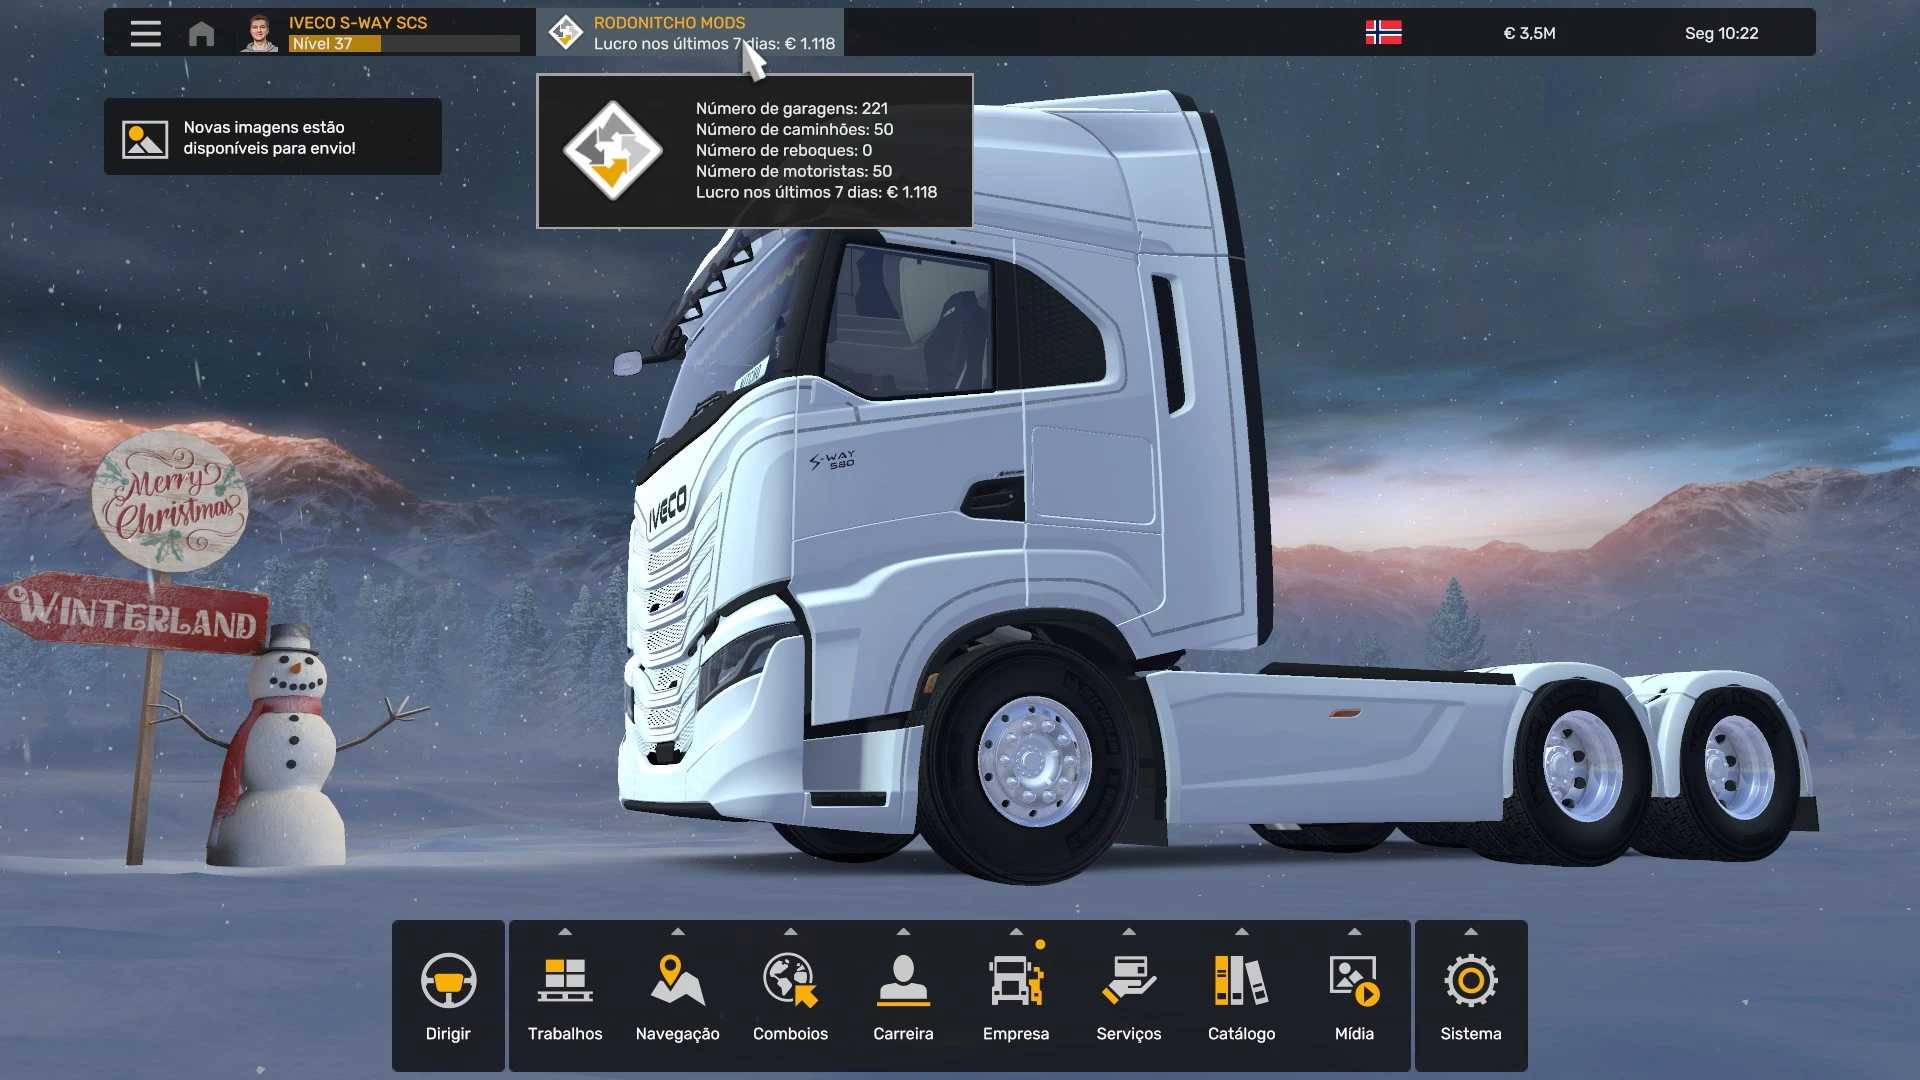Open the hamburger main menu

[145, 33]
